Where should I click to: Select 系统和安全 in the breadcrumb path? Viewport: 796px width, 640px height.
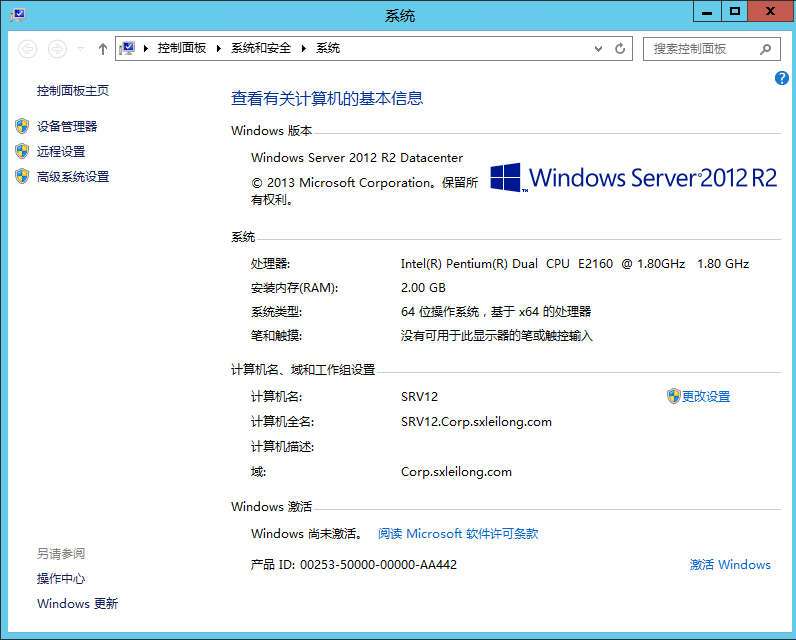261,48
